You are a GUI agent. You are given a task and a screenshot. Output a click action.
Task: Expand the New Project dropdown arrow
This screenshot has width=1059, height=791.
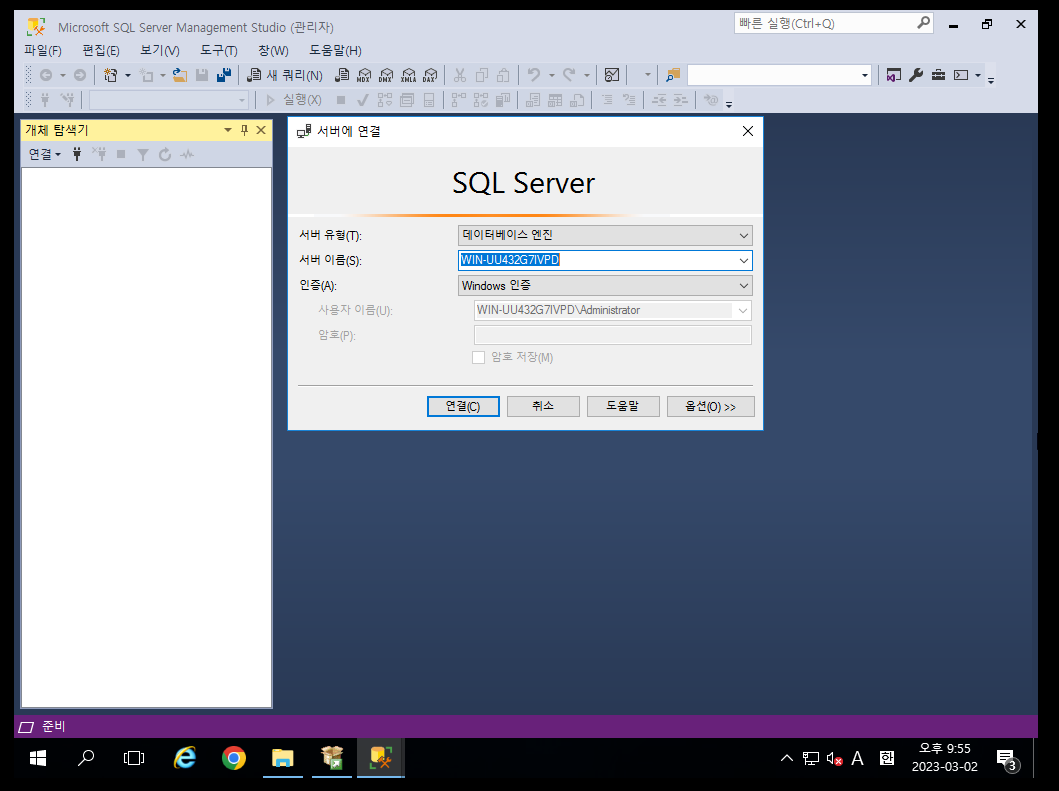[x=128, y=75]
